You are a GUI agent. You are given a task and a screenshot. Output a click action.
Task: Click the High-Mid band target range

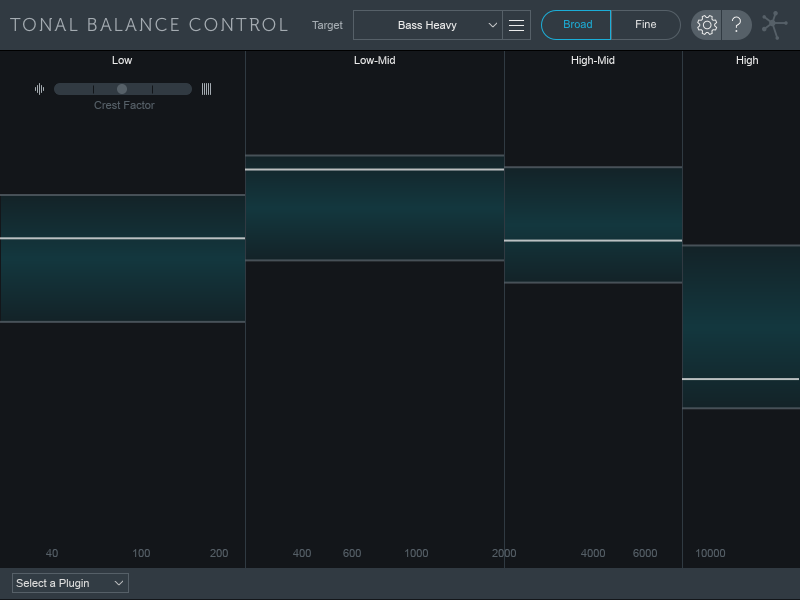593,224
